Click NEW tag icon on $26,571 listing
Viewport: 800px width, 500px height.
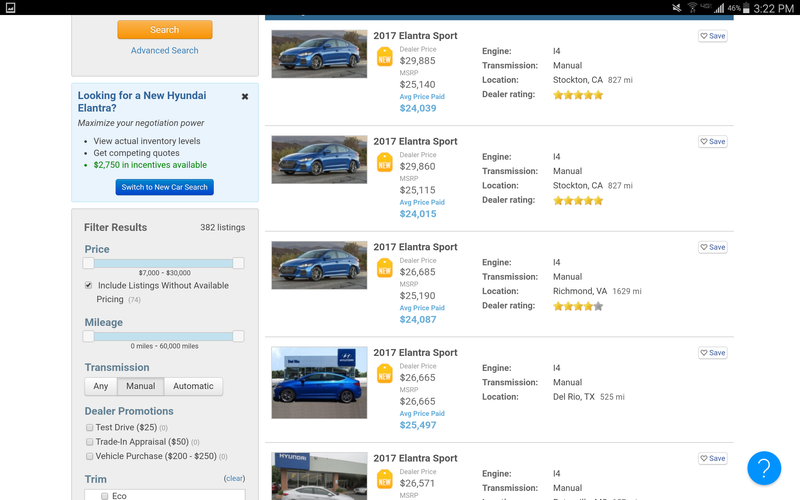click(385, 479)
